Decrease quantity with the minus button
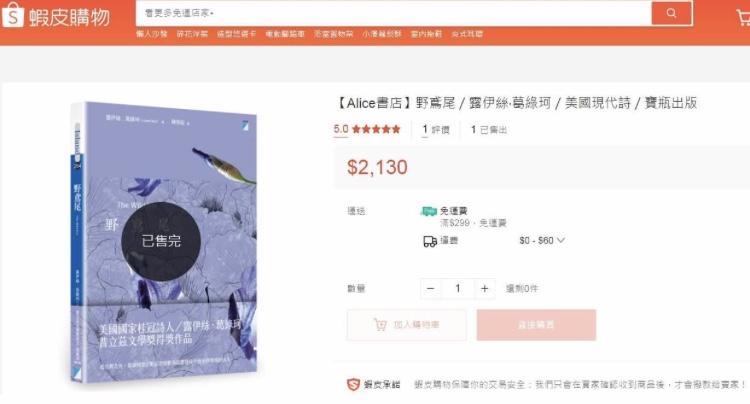 (x=430, y=289)
